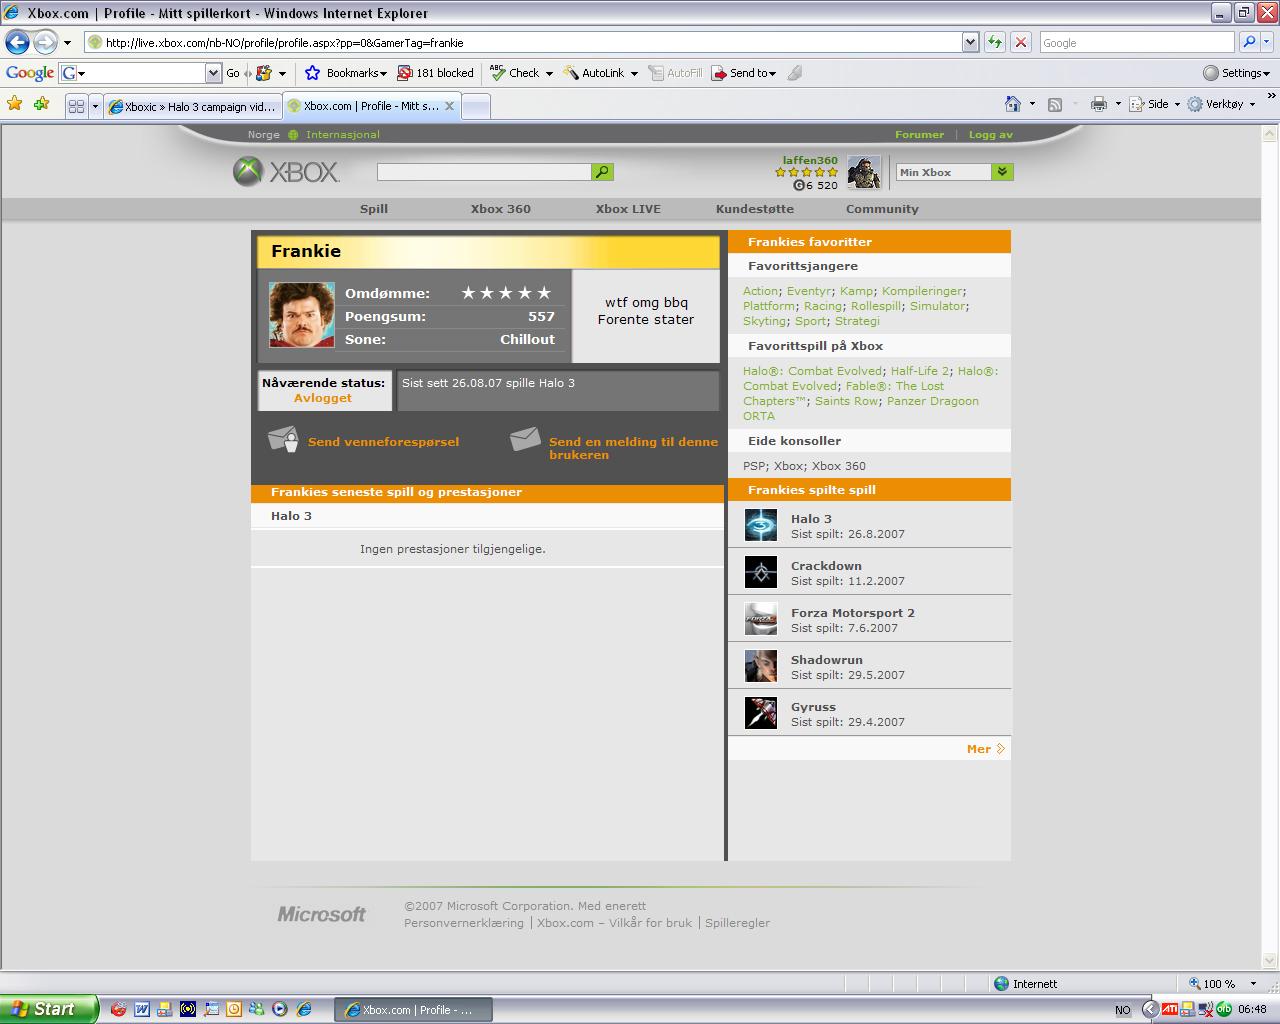Open the Kundestøtte navigation menu
Image resolution: width=1280 pixels, height=1024 pixels.
tap(755, 209)
